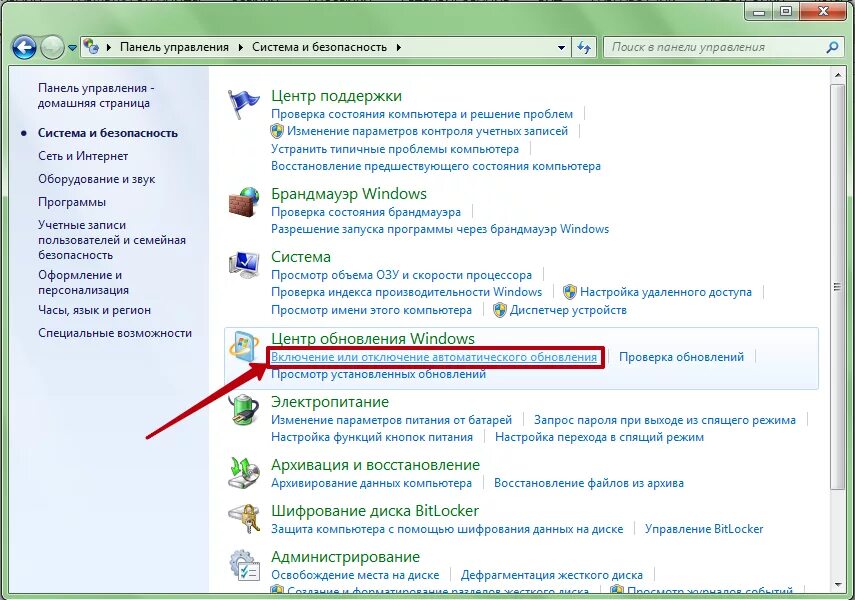Click Восстановление предшествующего состояния компьютера
This screenshot has width=855, height=600.
[x=436, y=166]
